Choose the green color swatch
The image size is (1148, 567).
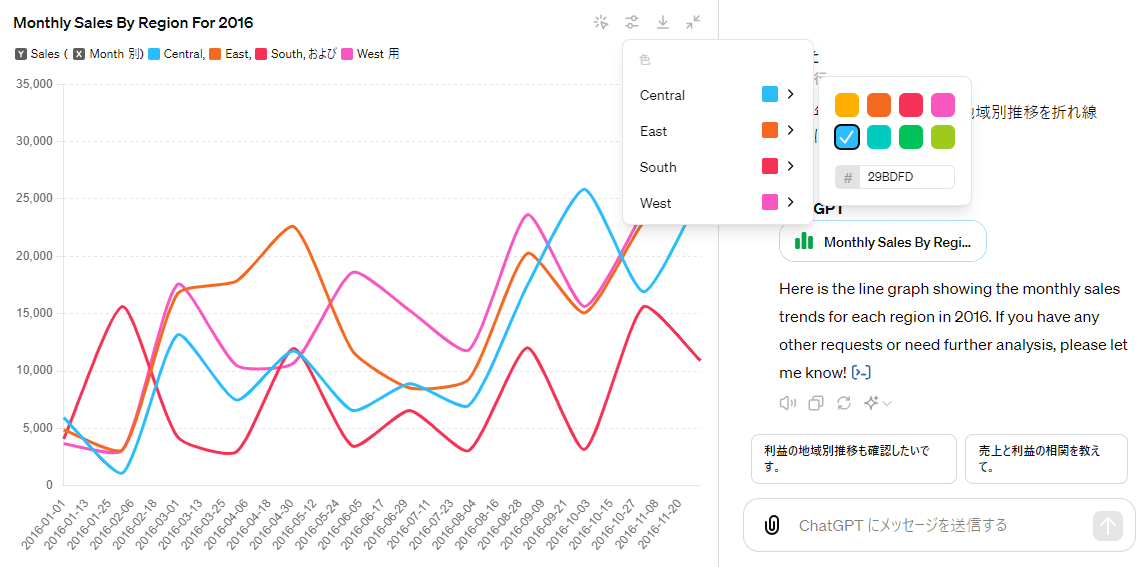click(x=911, y=137)
